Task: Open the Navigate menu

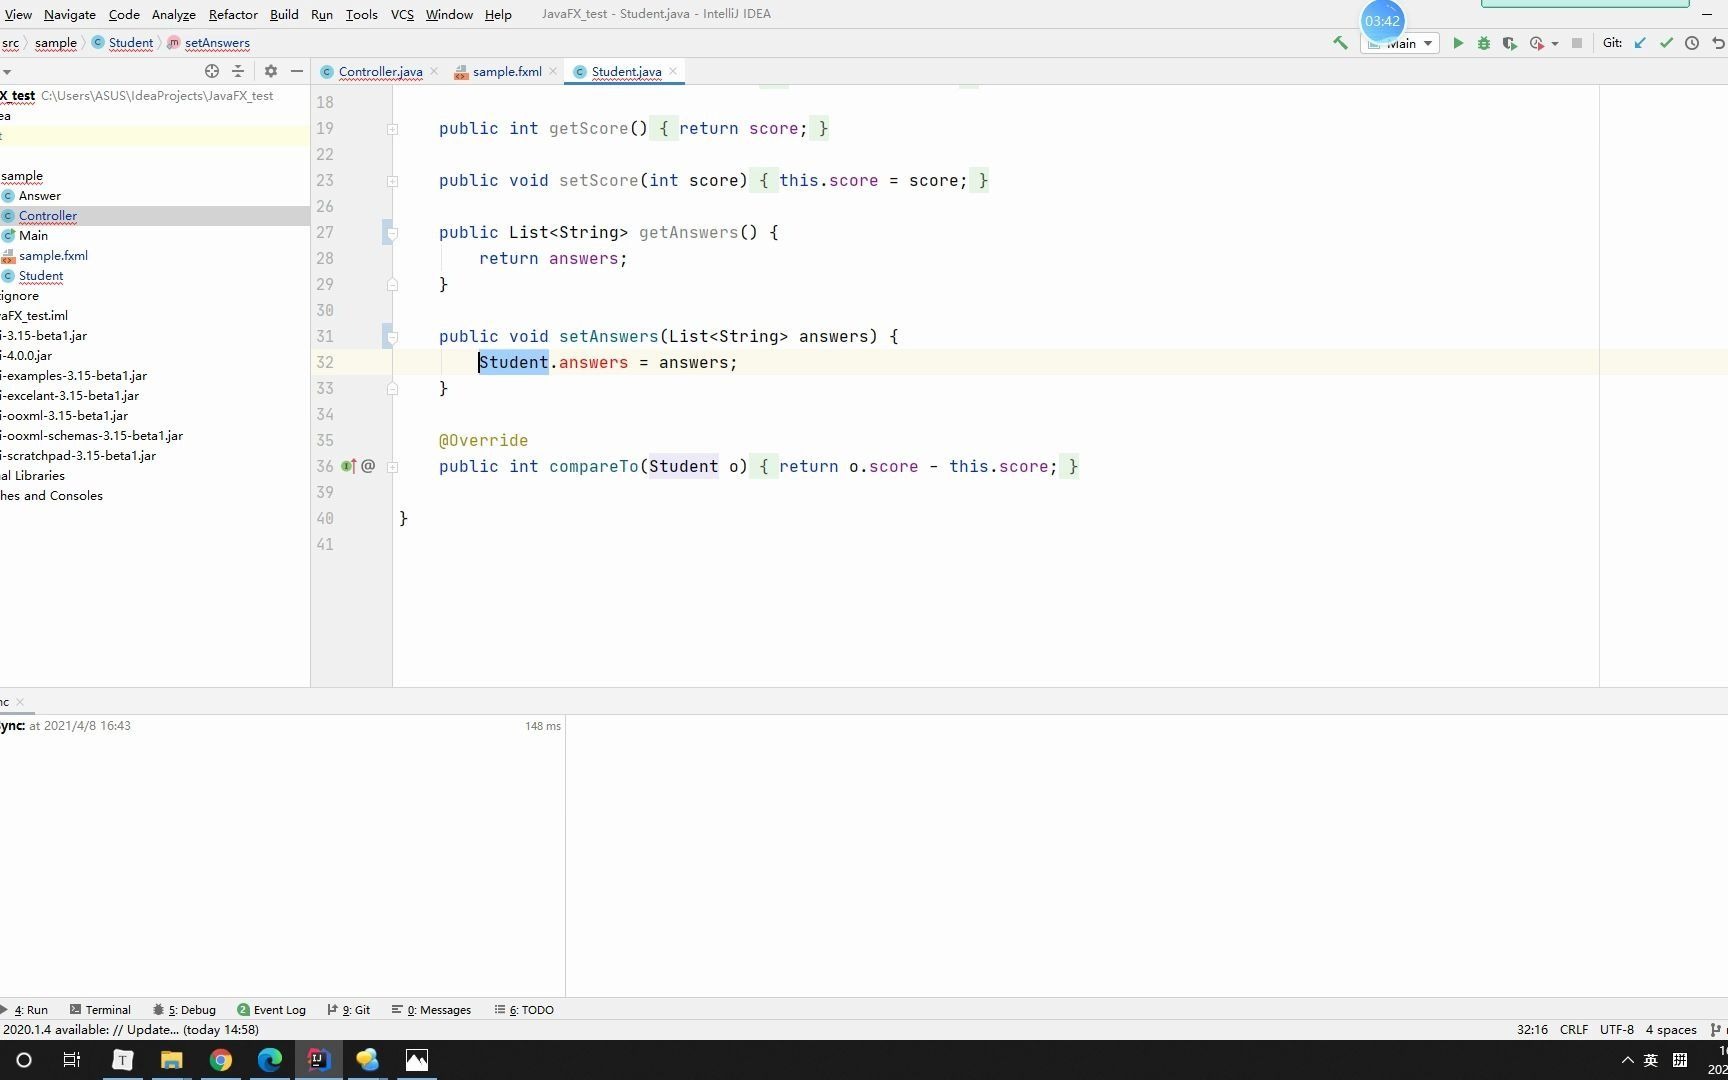Action: click(x=70, y=14)
